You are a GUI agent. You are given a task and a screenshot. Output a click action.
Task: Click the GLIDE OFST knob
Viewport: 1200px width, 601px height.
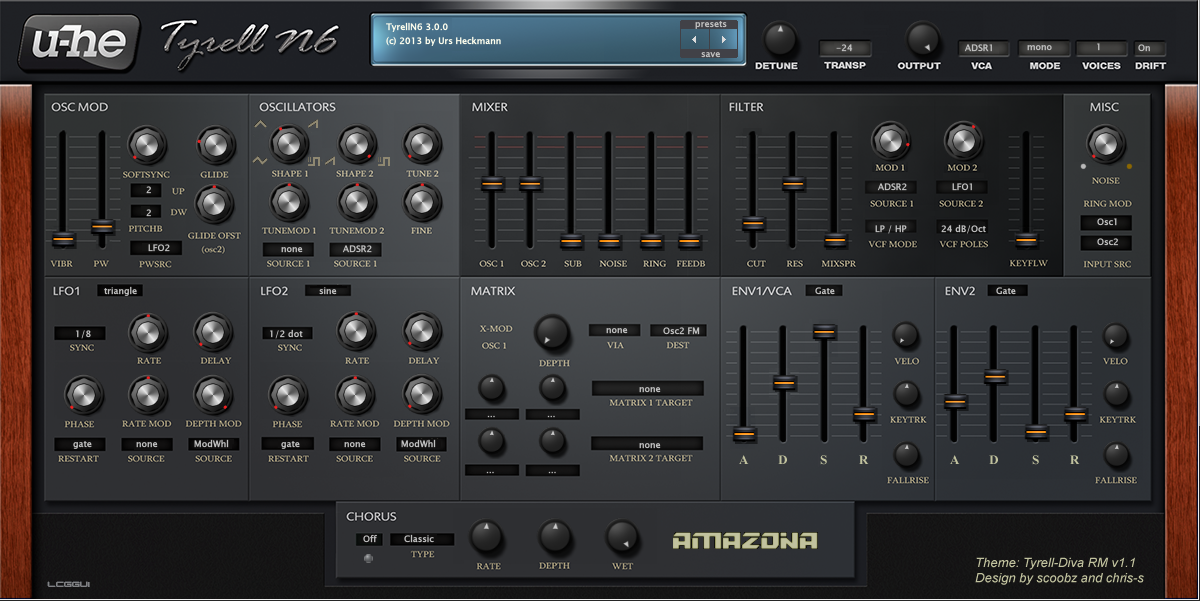tap(214, 205)
